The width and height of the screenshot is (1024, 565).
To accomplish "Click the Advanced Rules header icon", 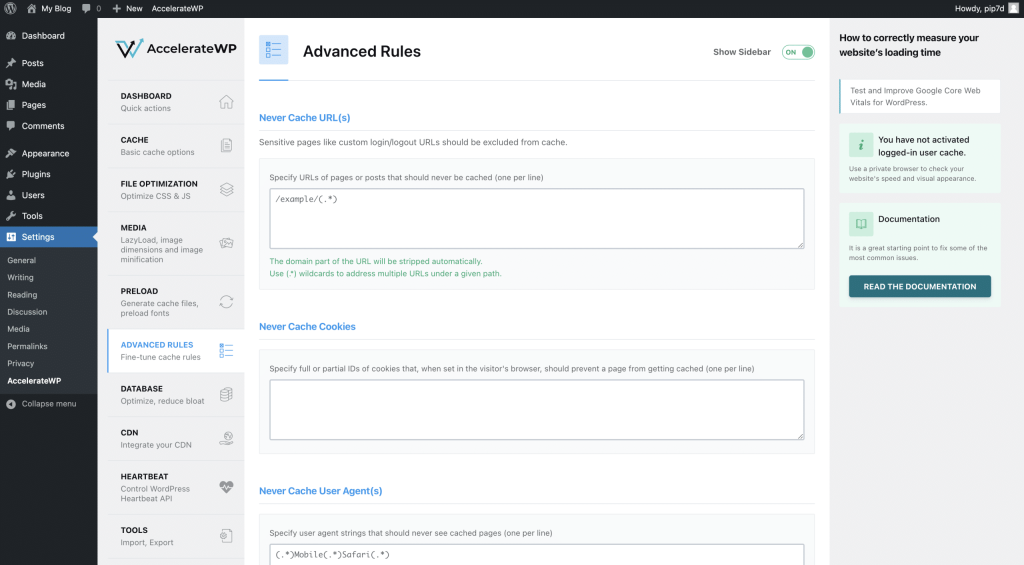I will click(x=273, y=50).
